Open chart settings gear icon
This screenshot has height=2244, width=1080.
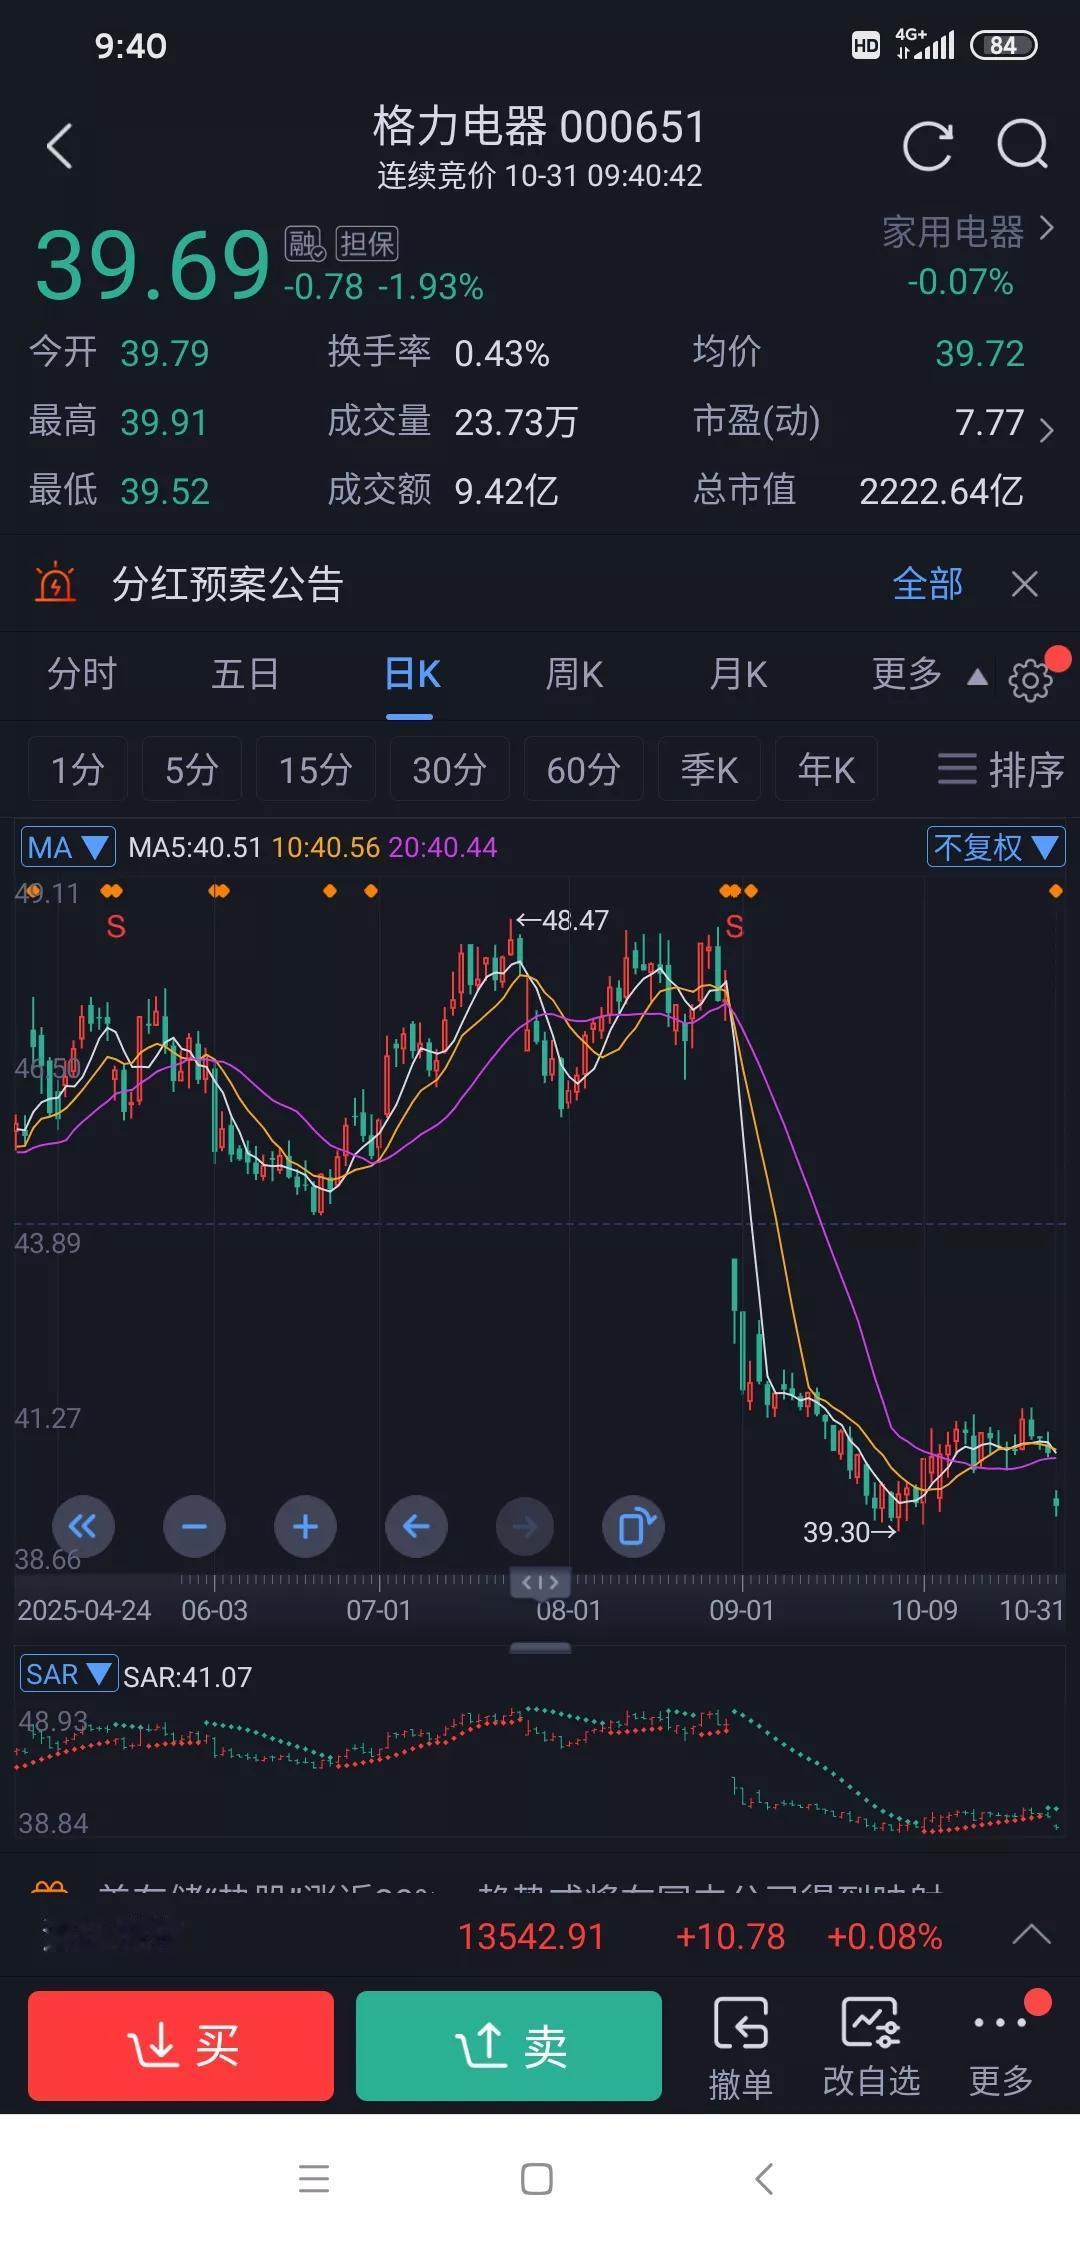1031,681
